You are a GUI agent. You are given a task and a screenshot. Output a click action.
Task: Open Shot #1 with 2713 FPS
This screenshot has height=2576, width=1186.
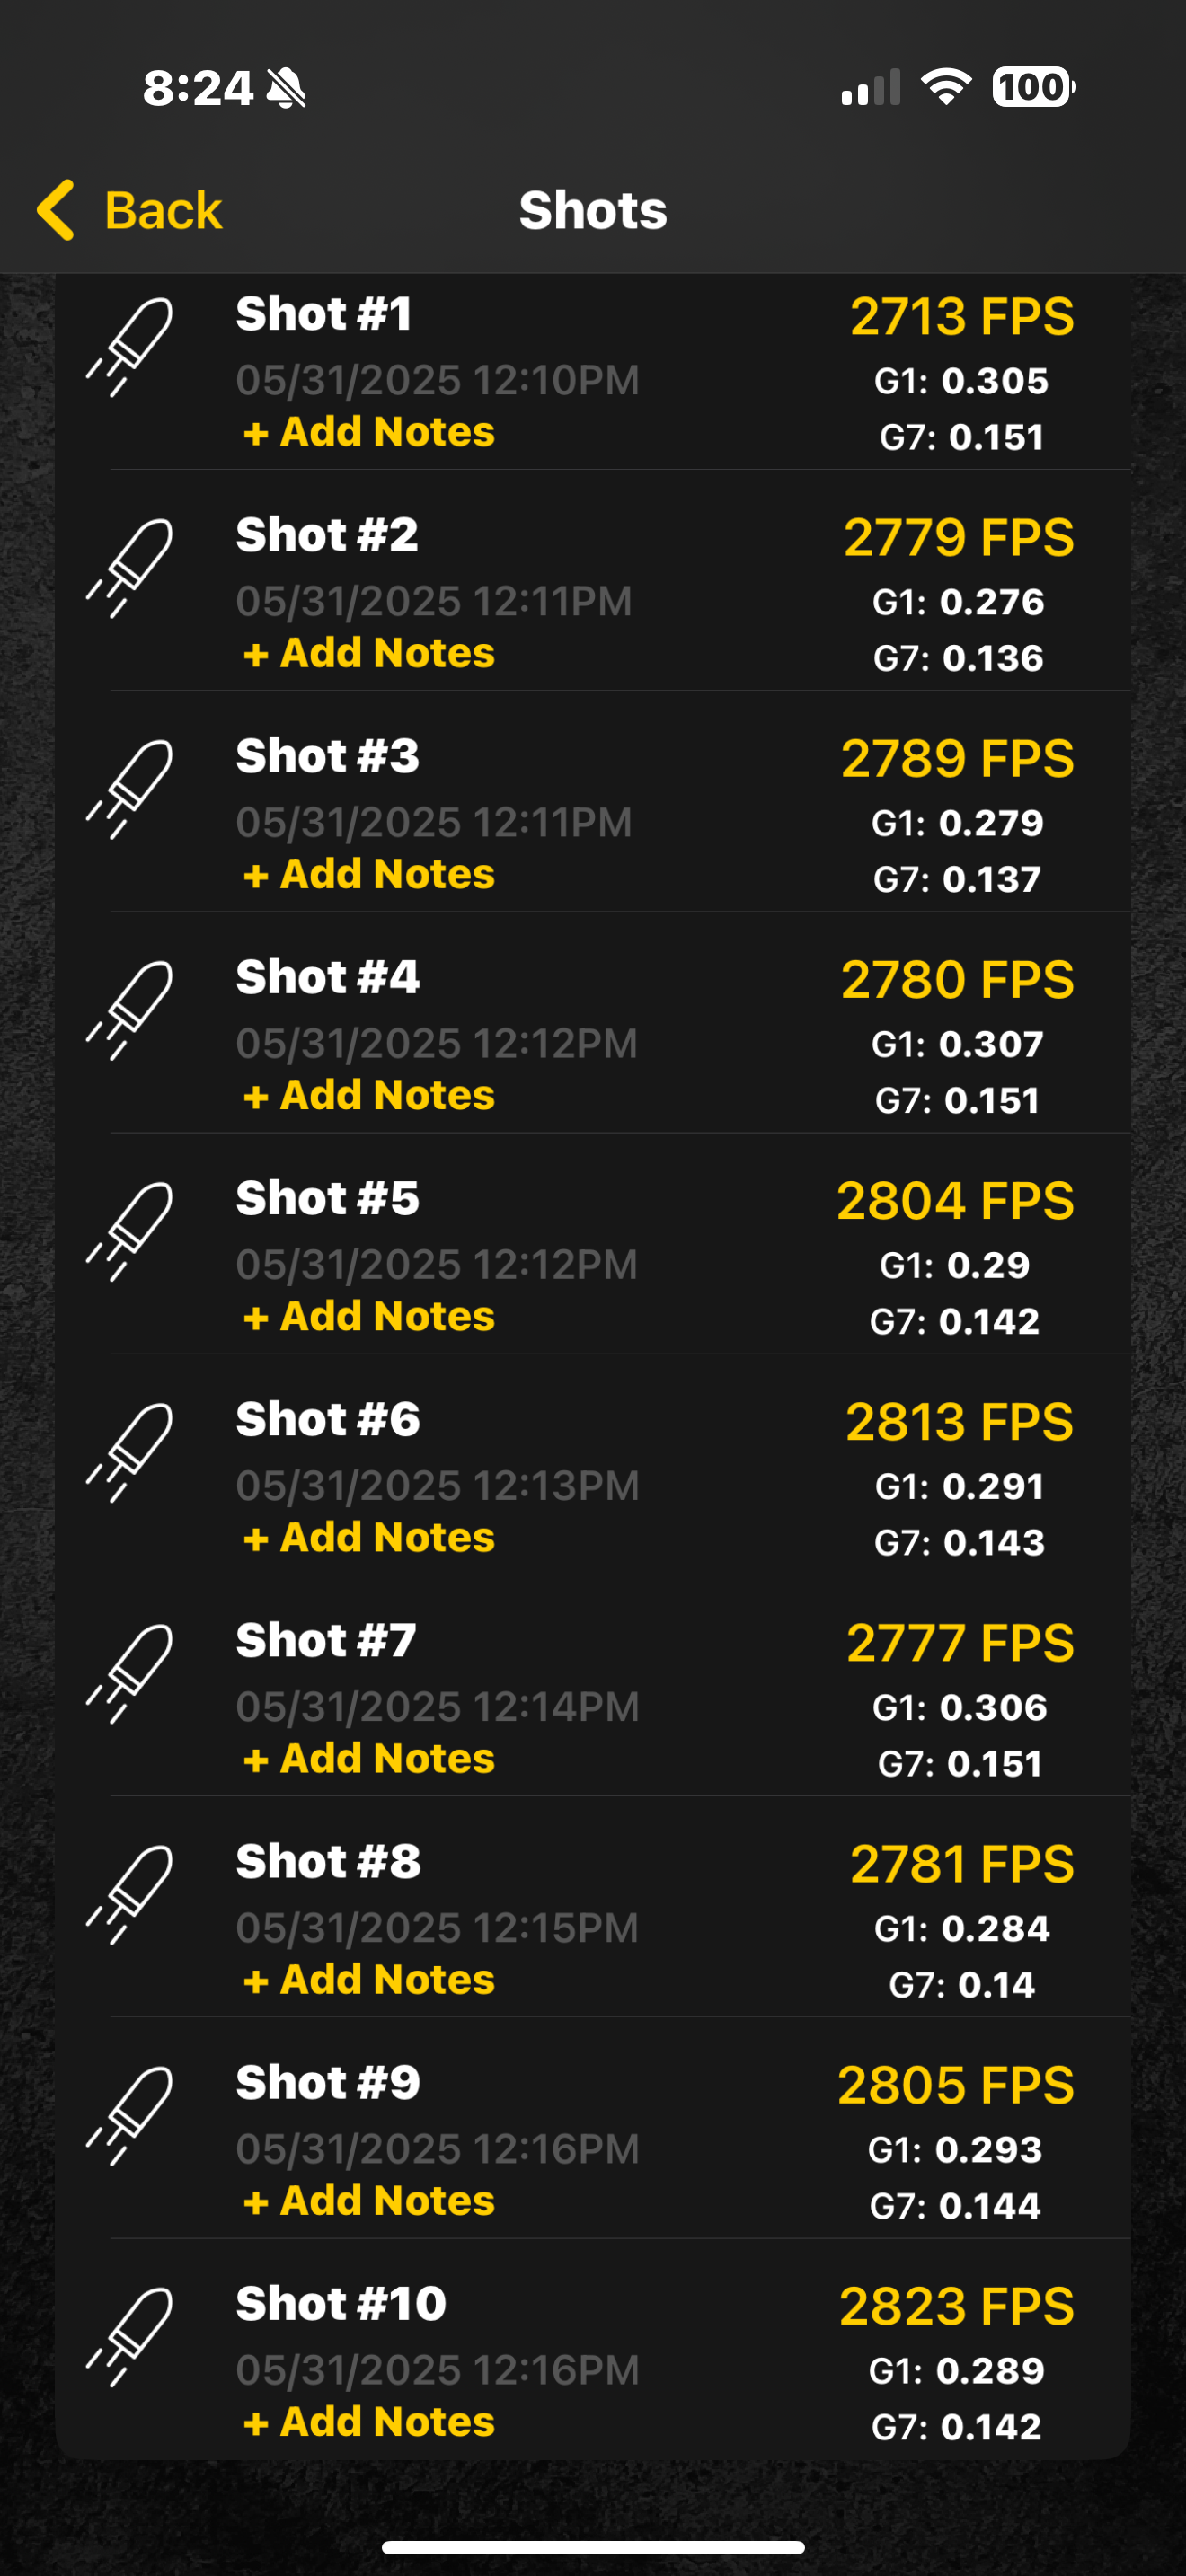[593, 372]
